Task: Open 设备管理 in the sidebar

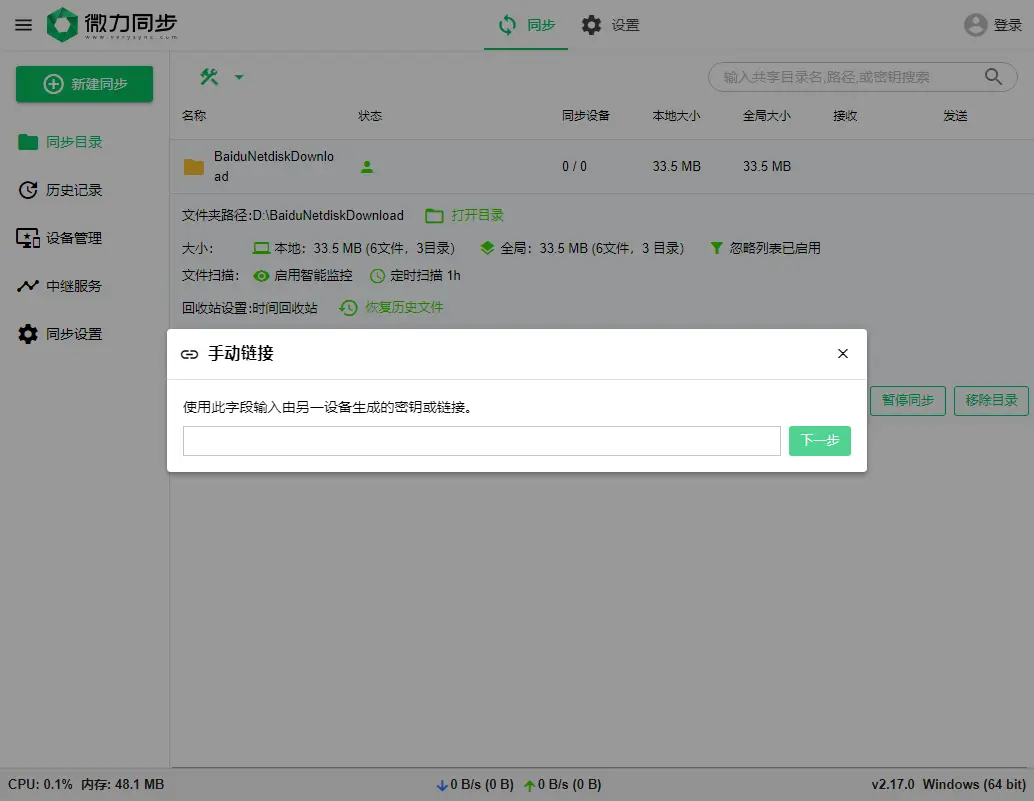Action: [x=74, y=238]
